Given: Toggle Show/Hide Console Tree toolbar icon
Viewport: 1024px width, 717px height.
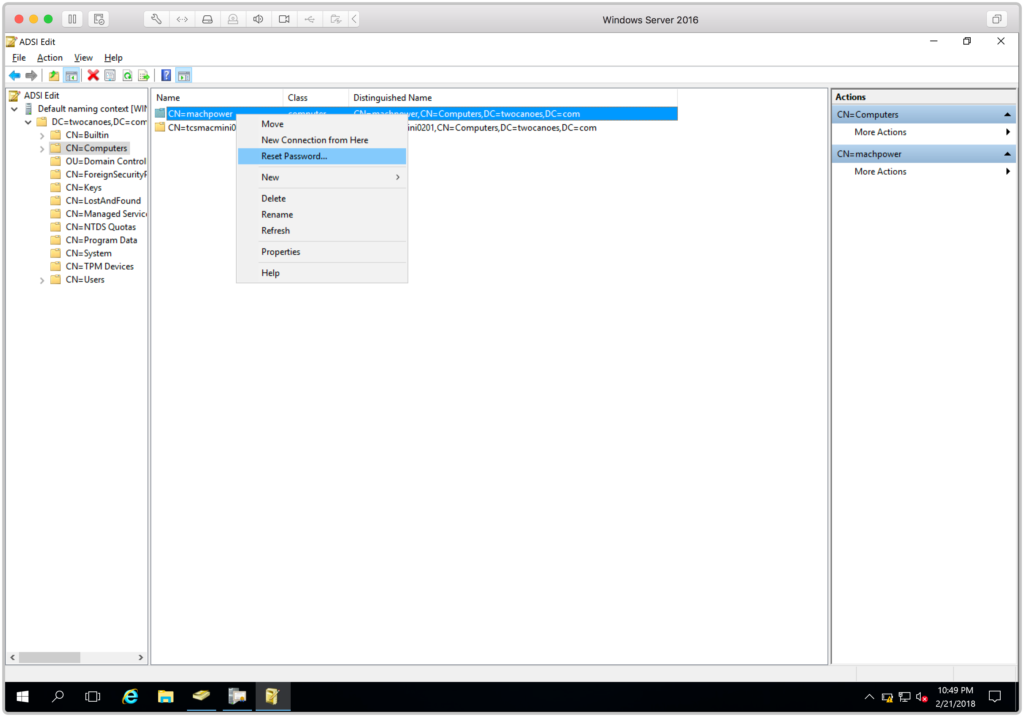Looking at the screenshot, I should (x=71, y=76).
